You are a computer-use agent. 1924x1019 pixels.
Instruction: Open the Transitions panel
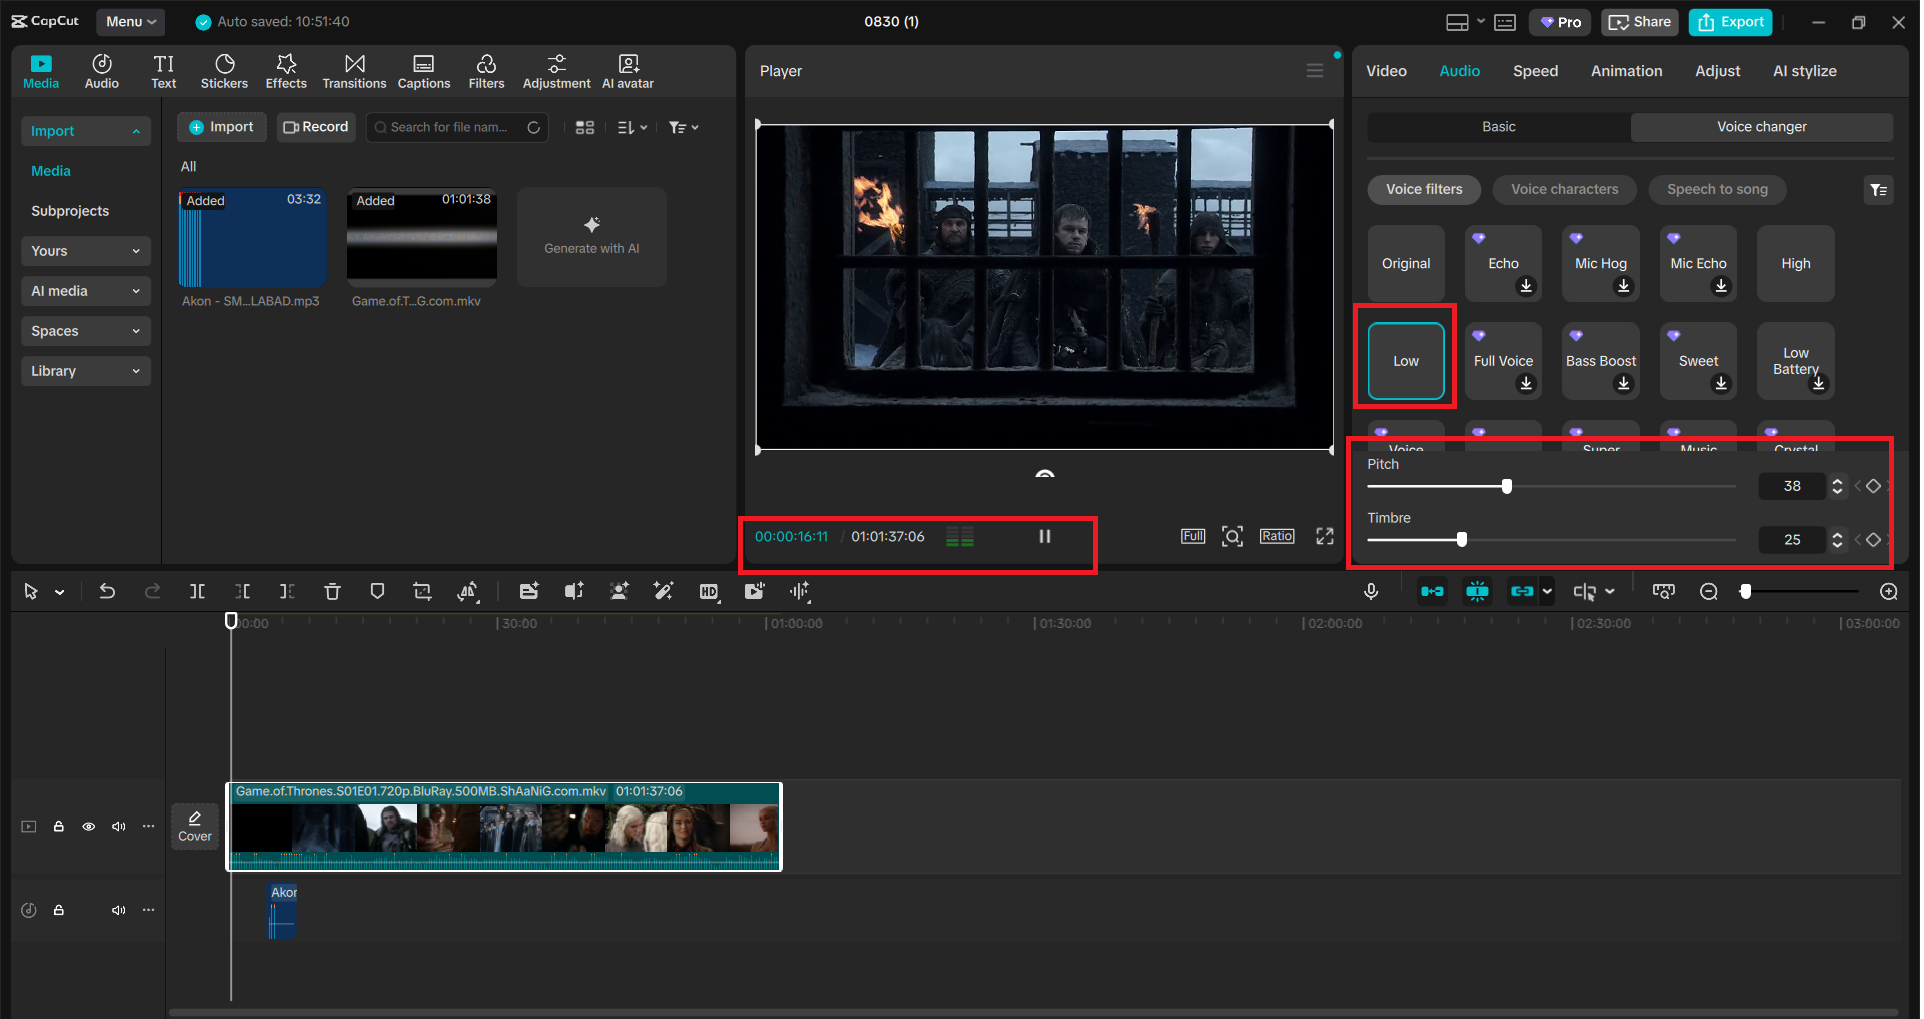pyautogui.click(x=354, y=72)
